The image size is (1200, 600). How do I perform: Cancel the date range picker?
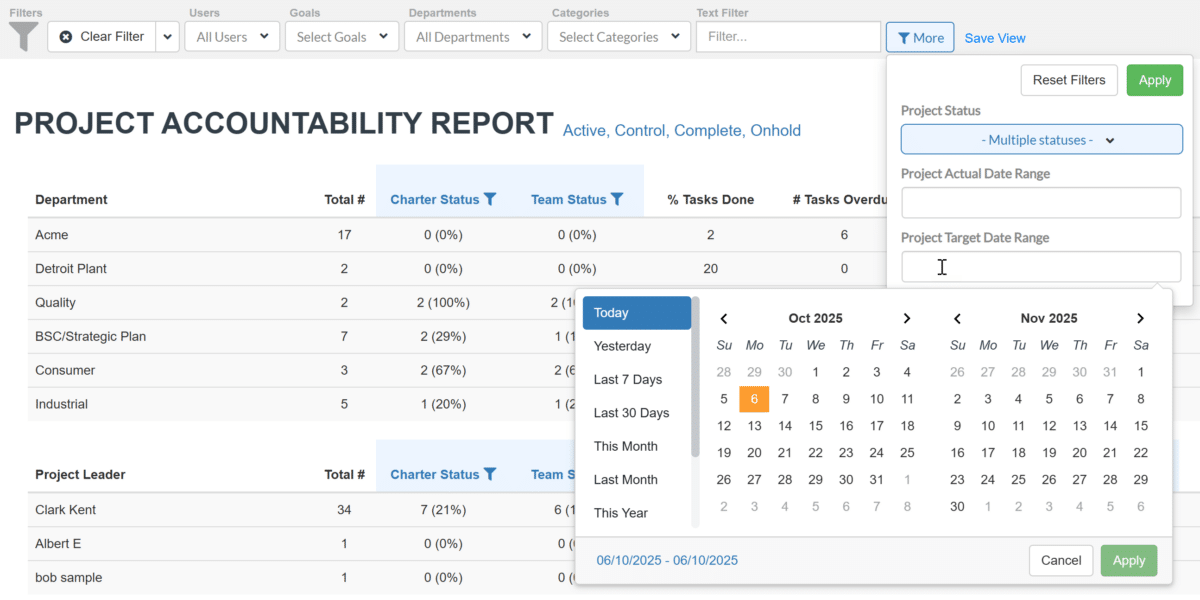point(1060,561)
